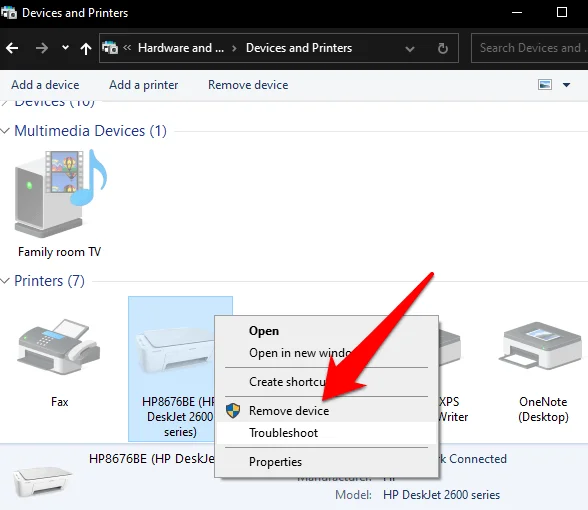Image resolution: width=588 pixels, height=510 pixels.
Task: Collapse the Printers group
Action: point(5,281)
